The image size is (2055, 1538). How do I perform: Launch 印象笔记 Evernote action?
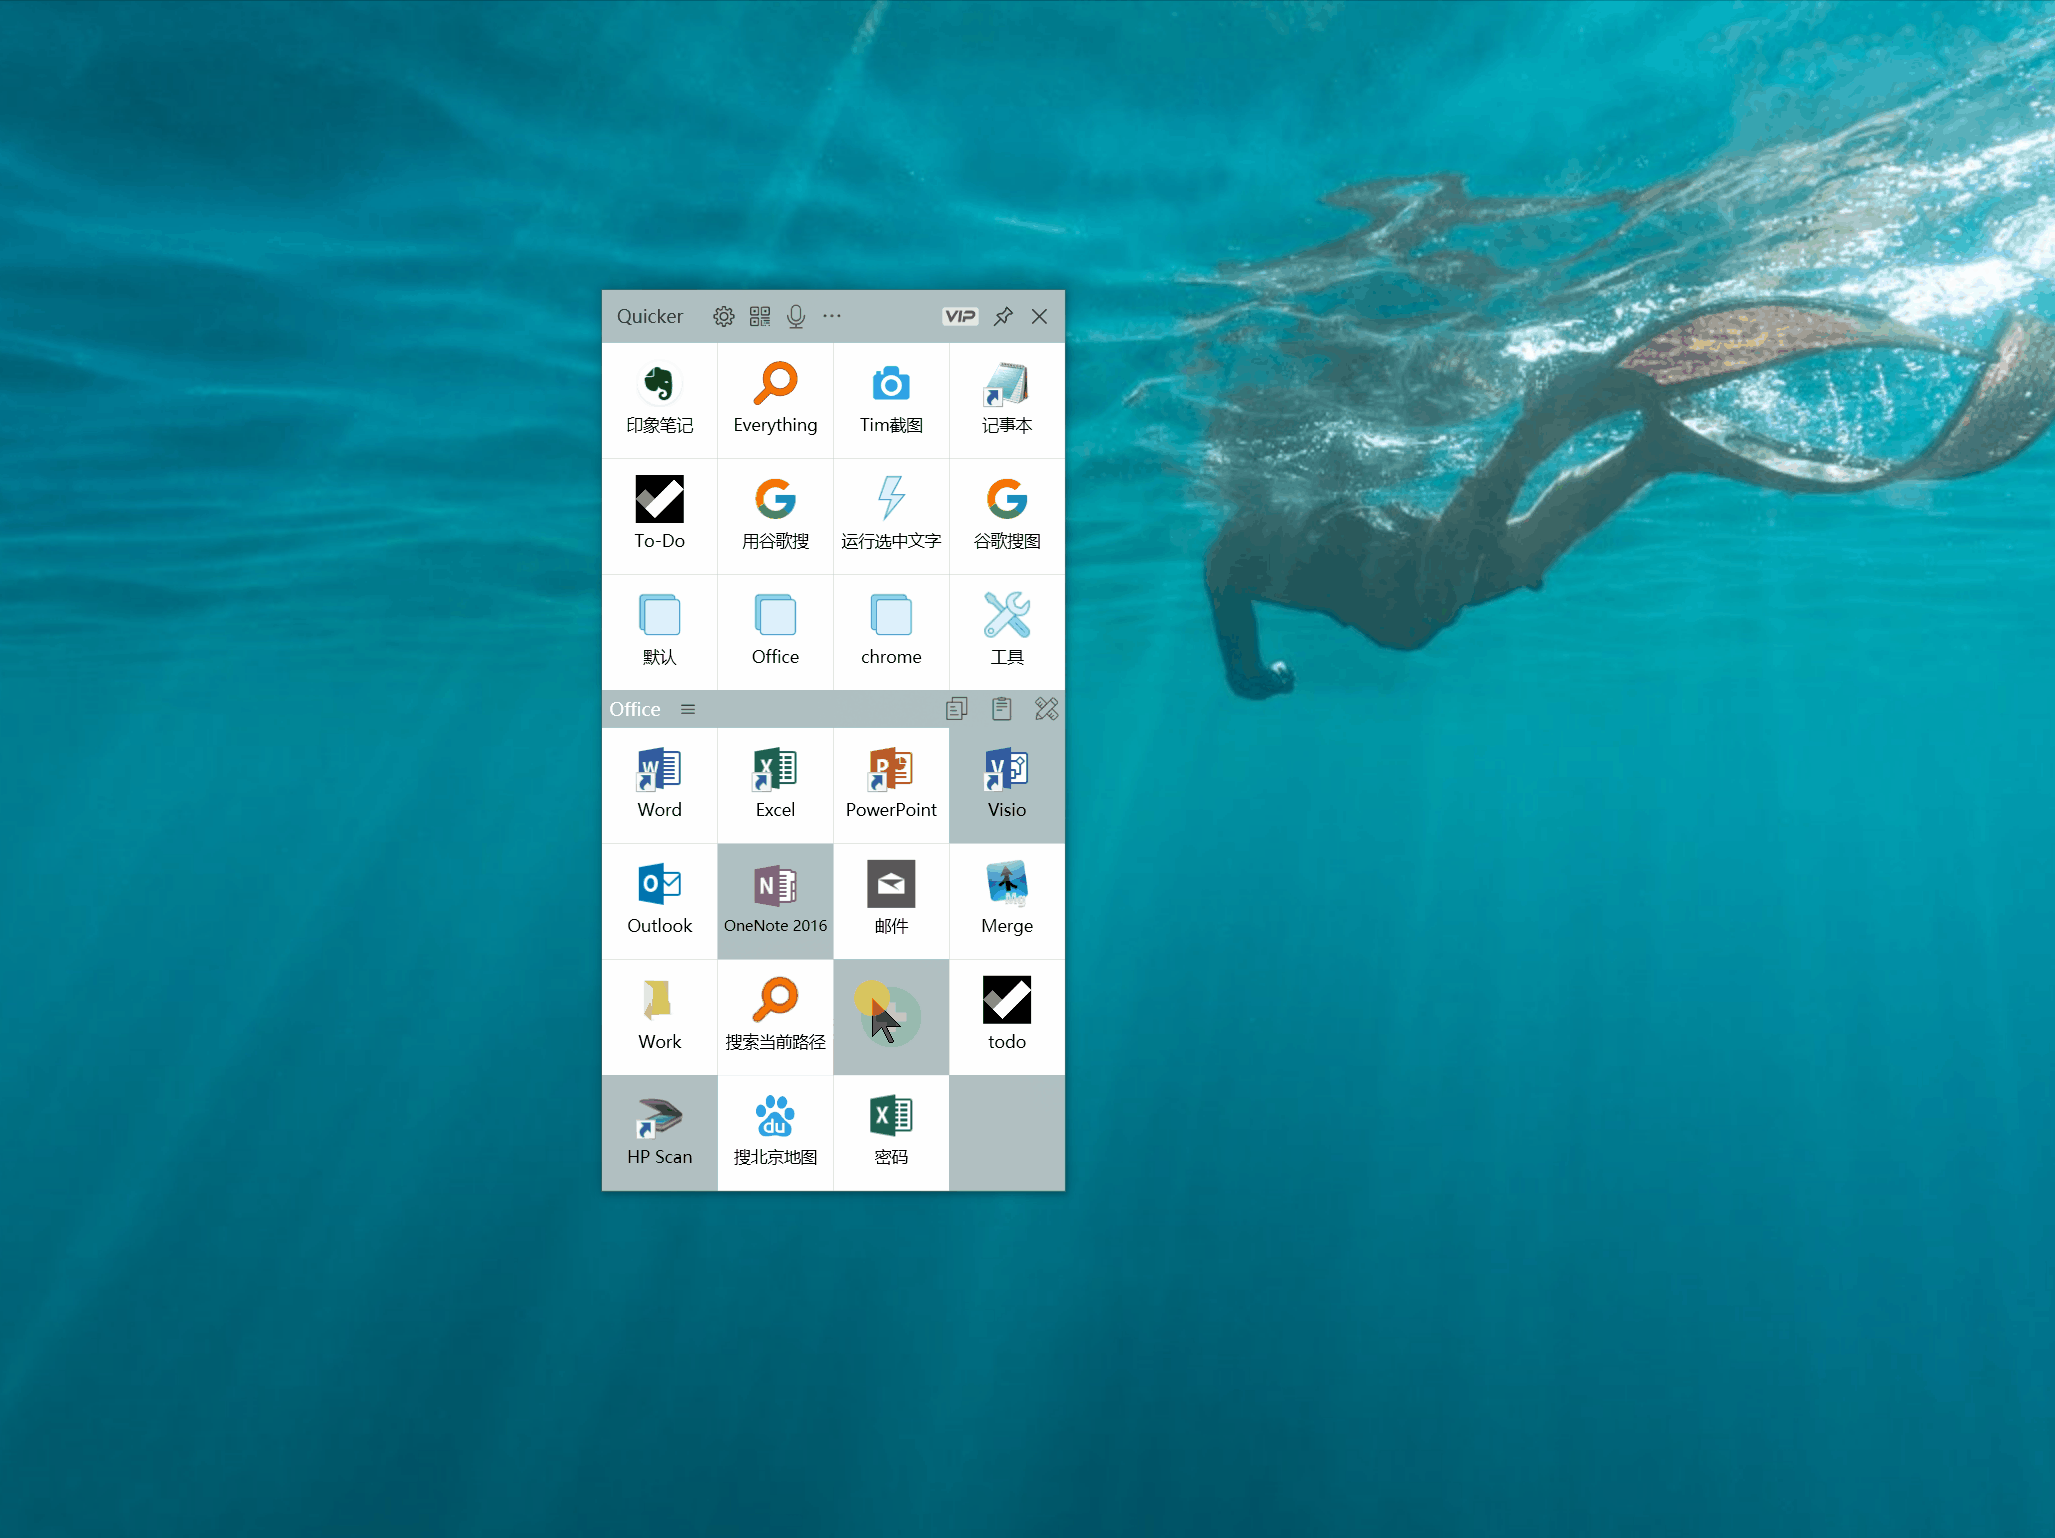[x=660, y=401]
